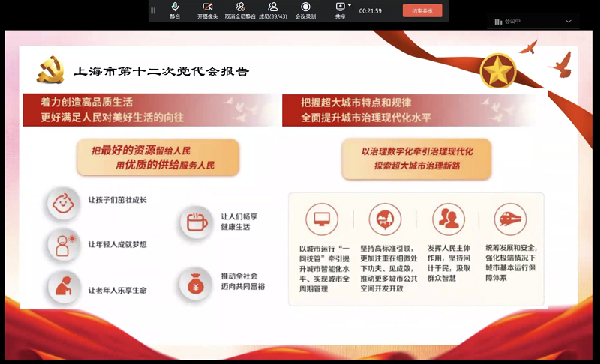The height and width of the screenshot is (364, 600).
Task: Click text 让孩子们茁壮成长
Action: [117, 200]
